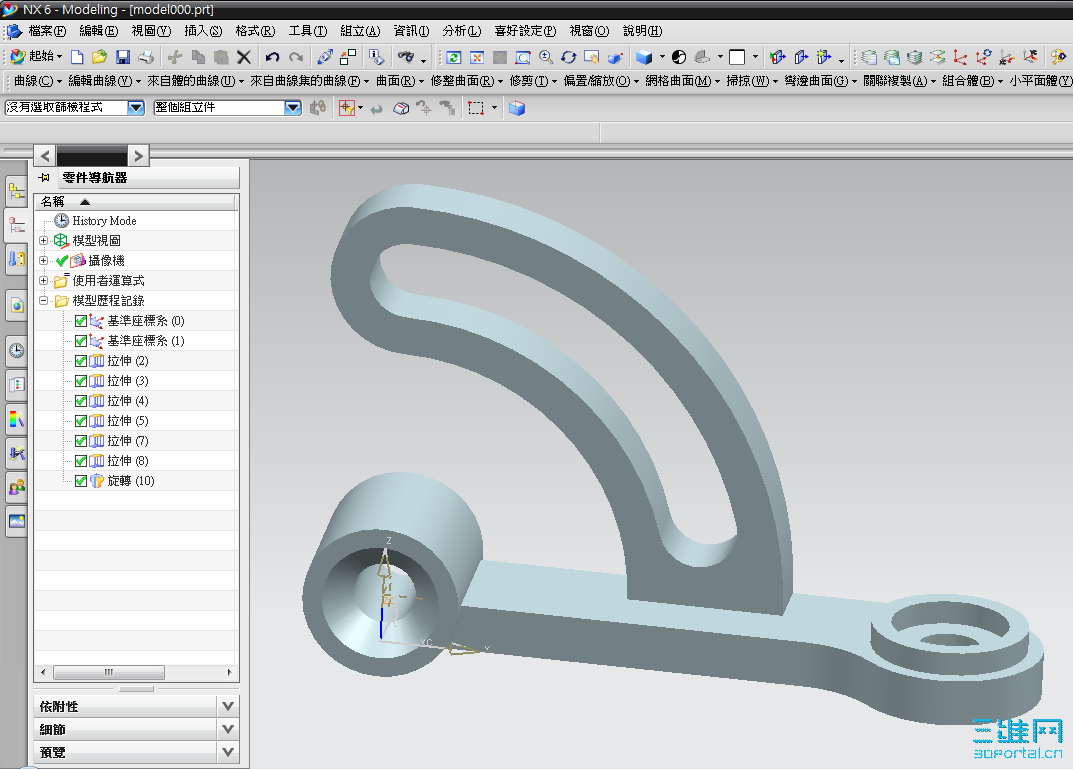Open the 組合體(B) toolbar menu
The width and height of the screenshot is (1073, 769).
click(x=972, y=81)
